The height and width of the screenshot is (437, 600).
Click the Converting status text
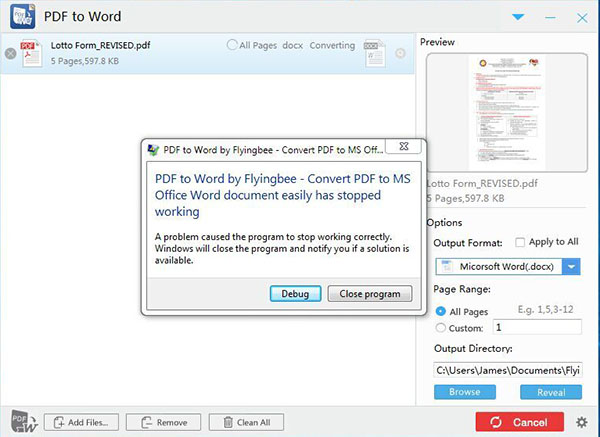pos(332,45)
